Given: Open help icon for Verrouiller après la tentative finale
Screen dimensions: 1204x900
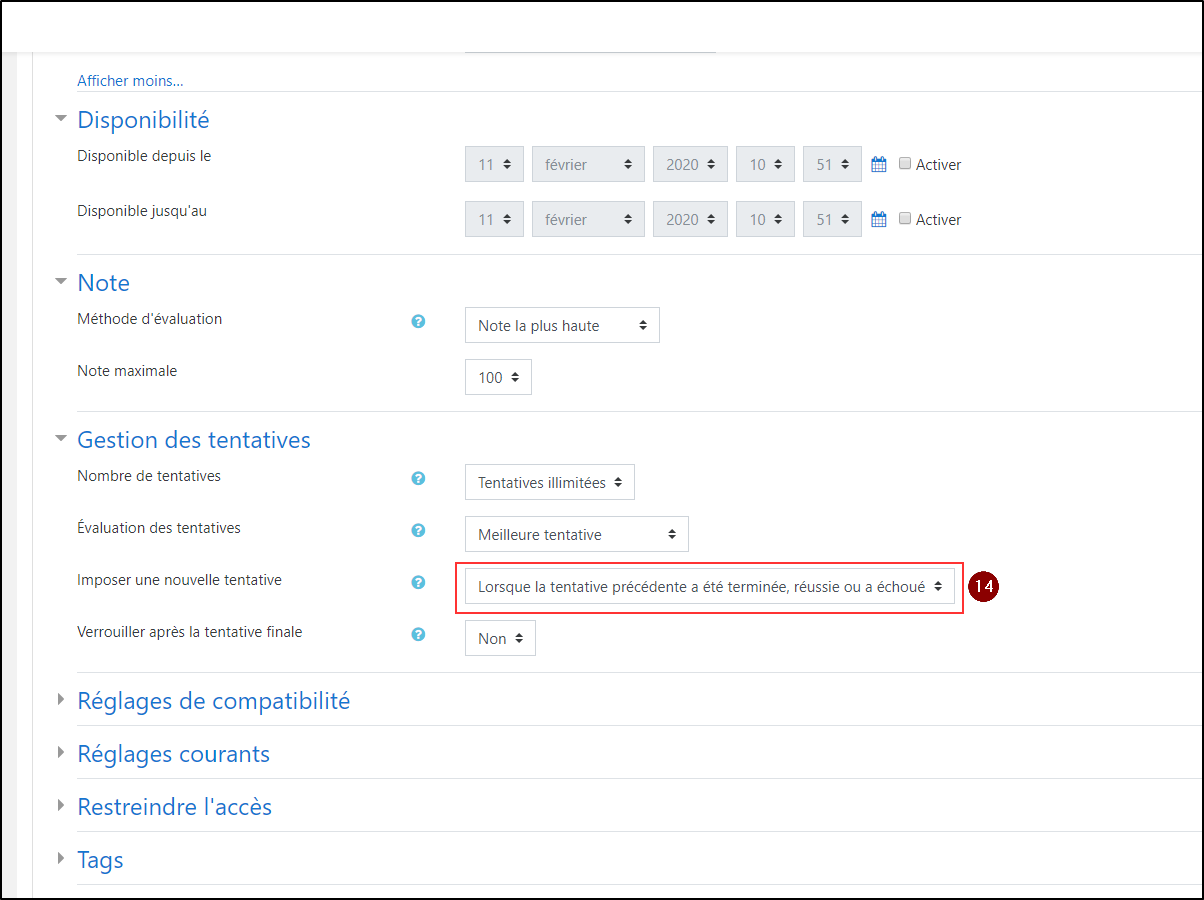Looking at the screenshot, I should 419,634.
